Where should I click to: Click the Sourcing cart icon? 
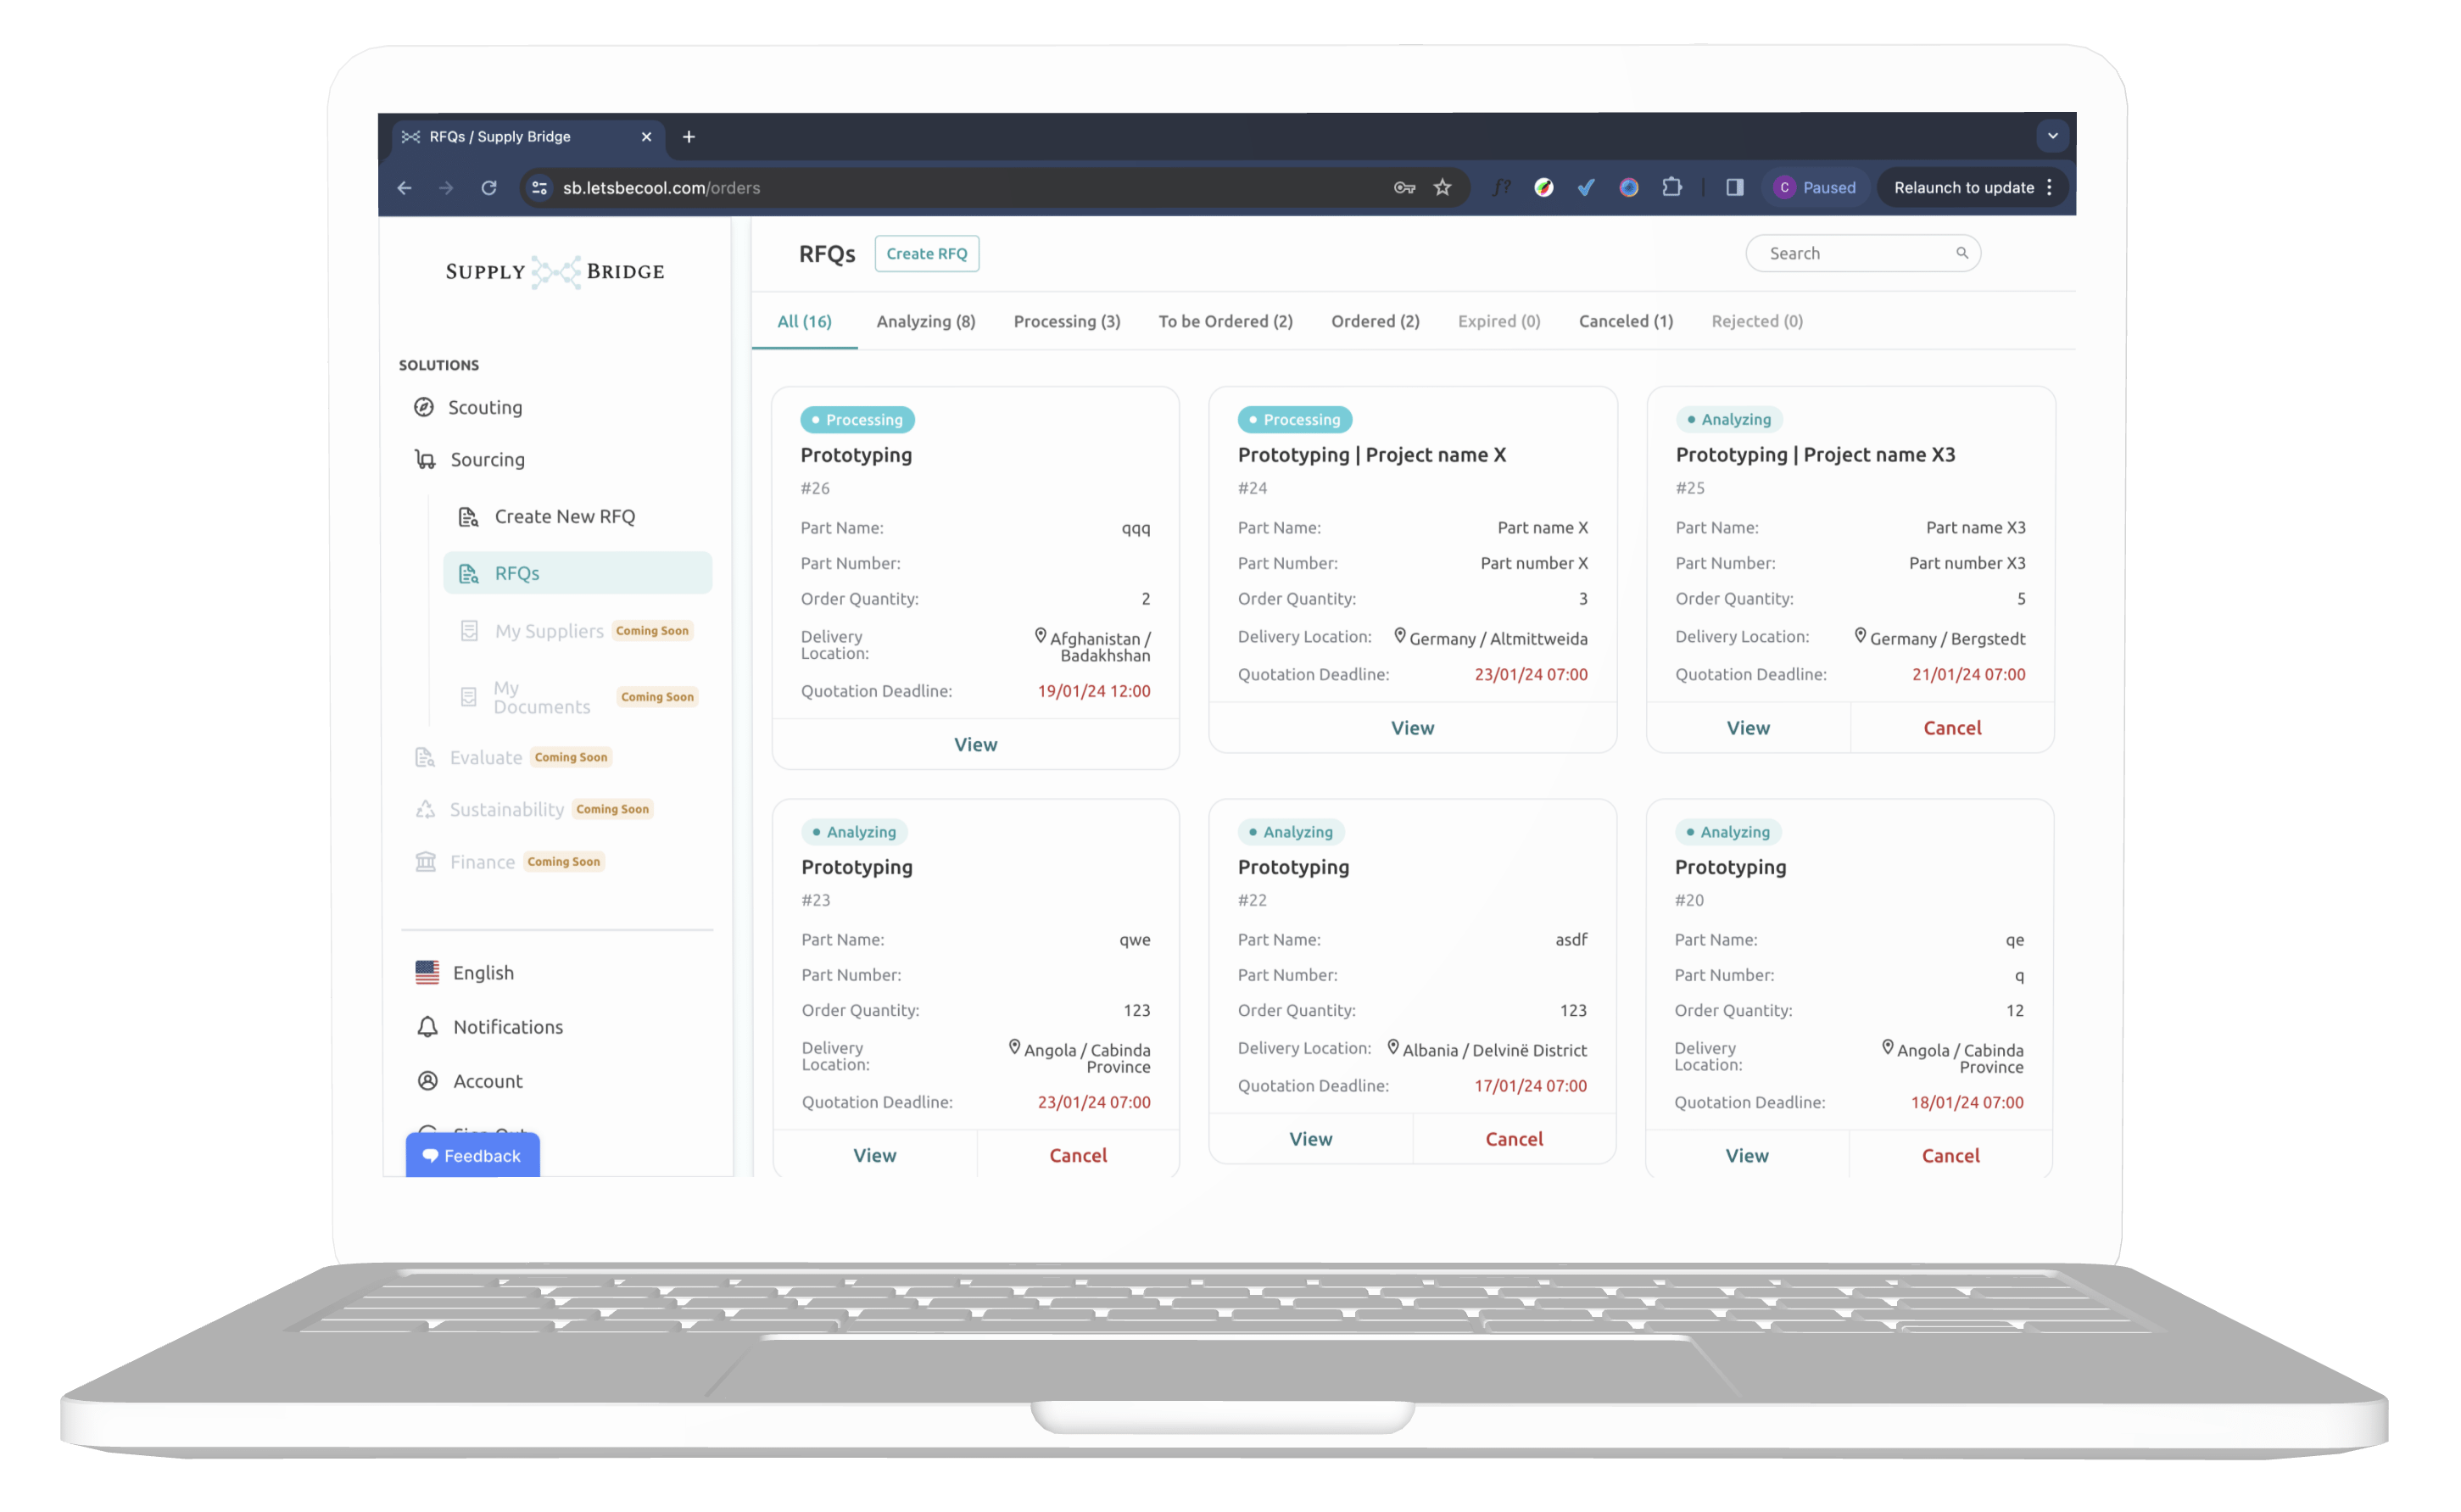[x=425, y=460]
